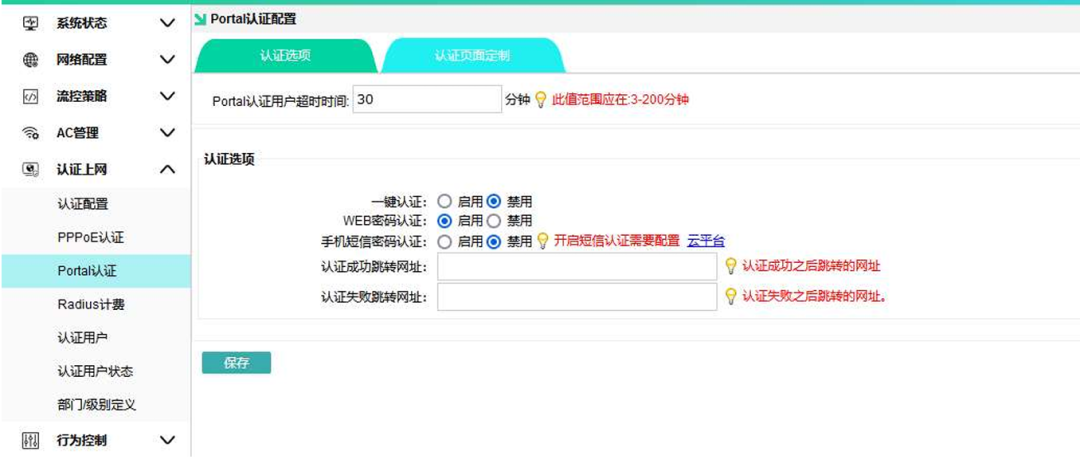Click the 认证上网 screen icon
Viewport: 1080px width, 471px height.
tap(30, 169)
